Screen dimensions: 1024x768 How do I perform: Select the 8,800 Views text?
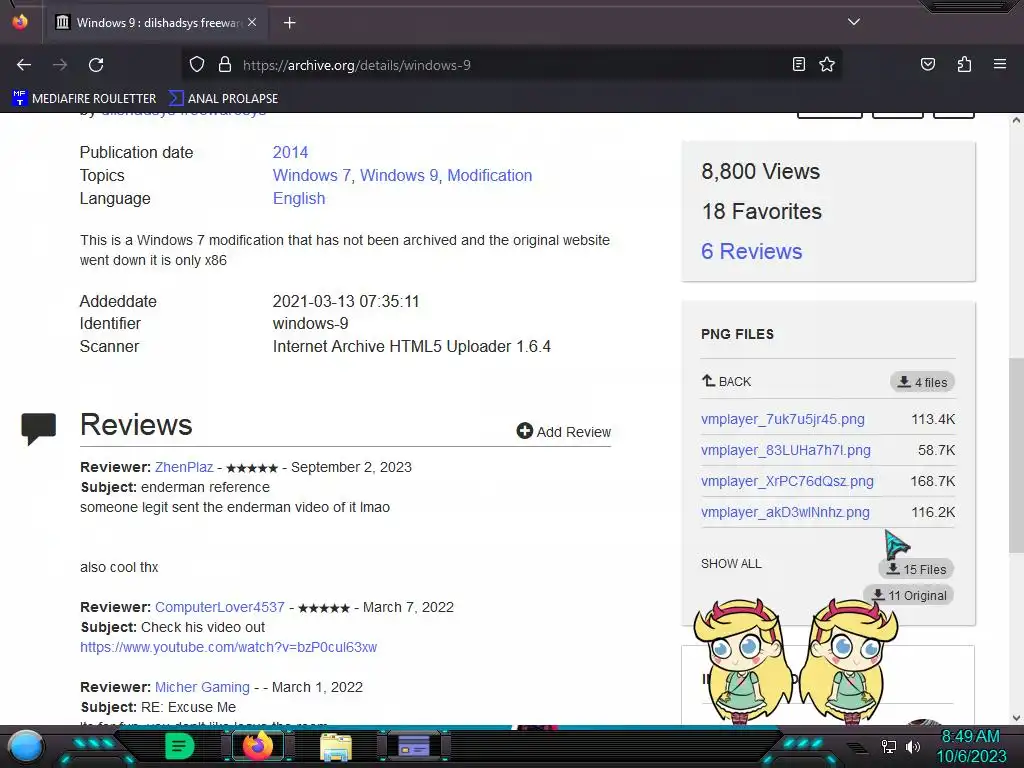760,172
